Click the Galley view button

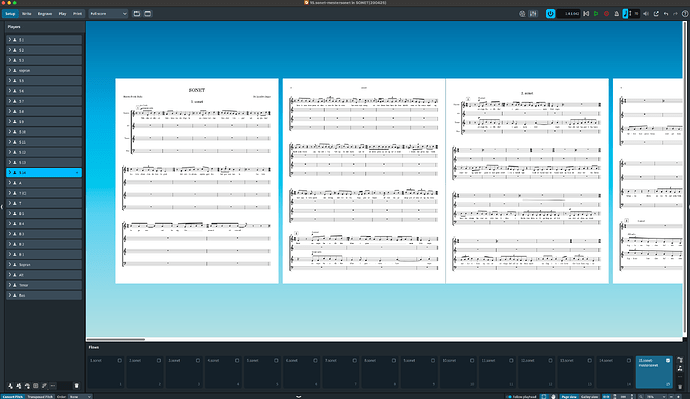[x=589, y=396]
